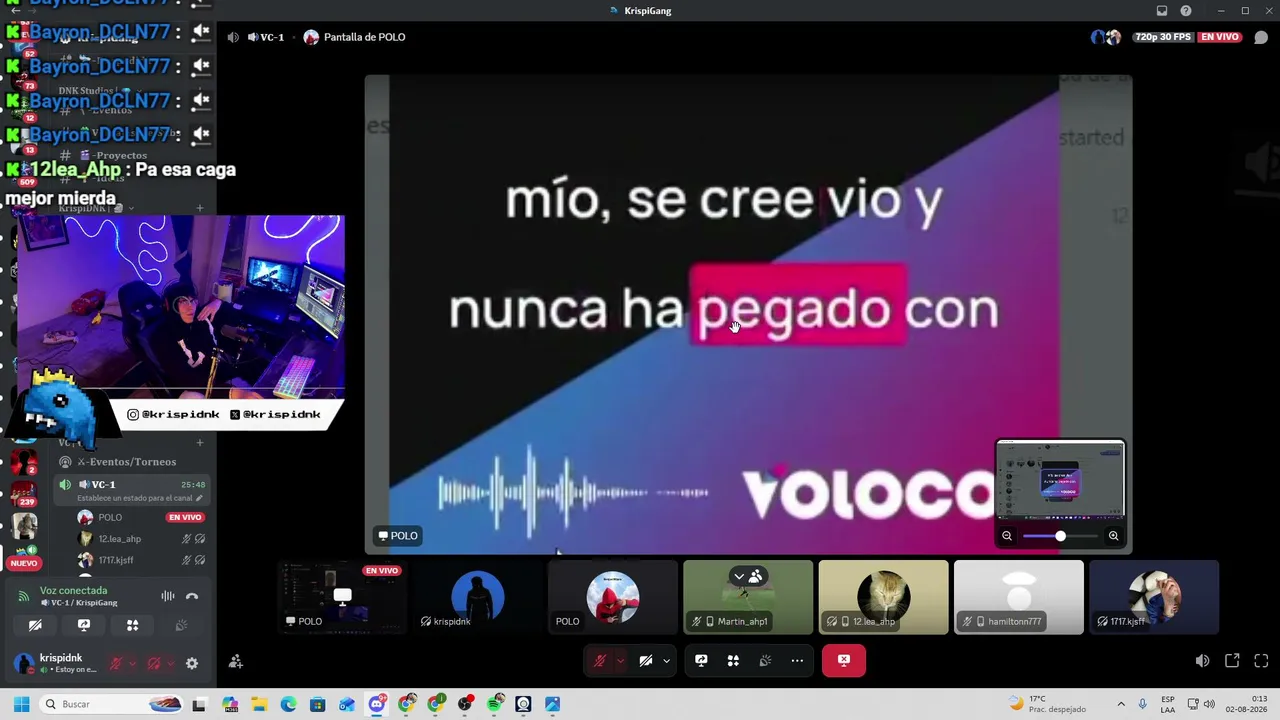Viewport: 1280px width, 720px height.
Task: Open the server with 239 notification badge
Action: (x=24, y=492)
